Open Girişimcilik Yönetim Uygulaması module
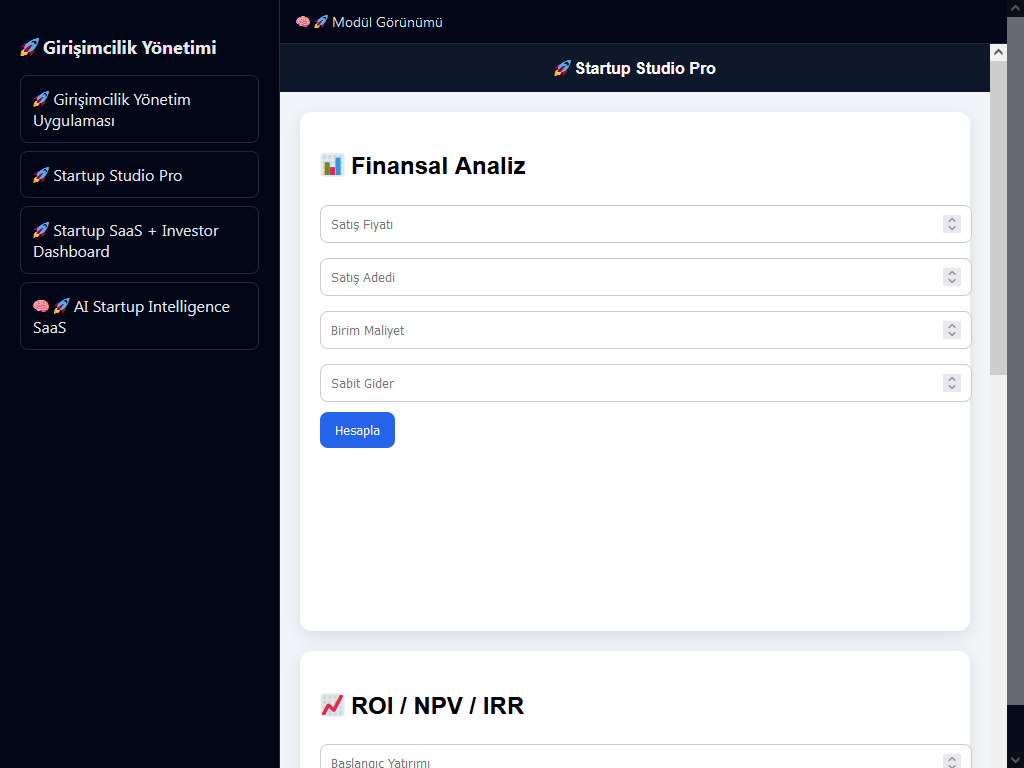 click(139, 109)
